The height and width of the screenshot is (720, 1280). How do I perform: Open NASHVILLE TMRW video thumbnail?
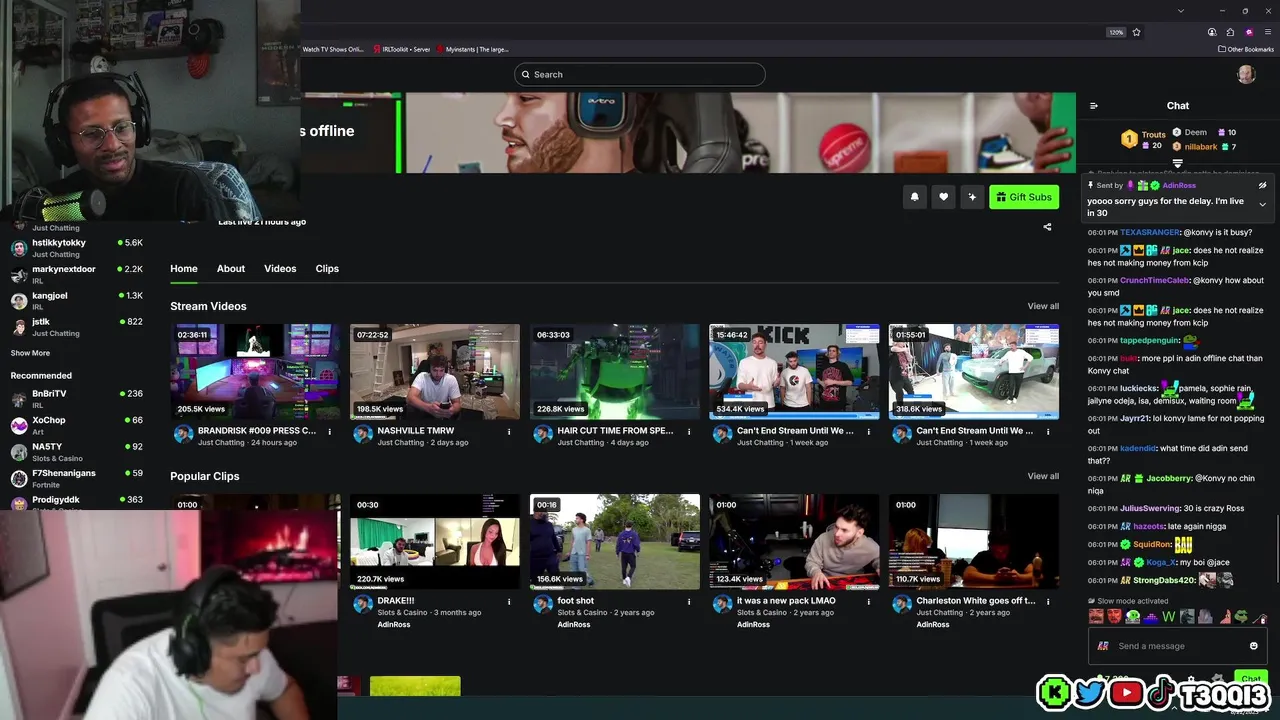[435, 371]
